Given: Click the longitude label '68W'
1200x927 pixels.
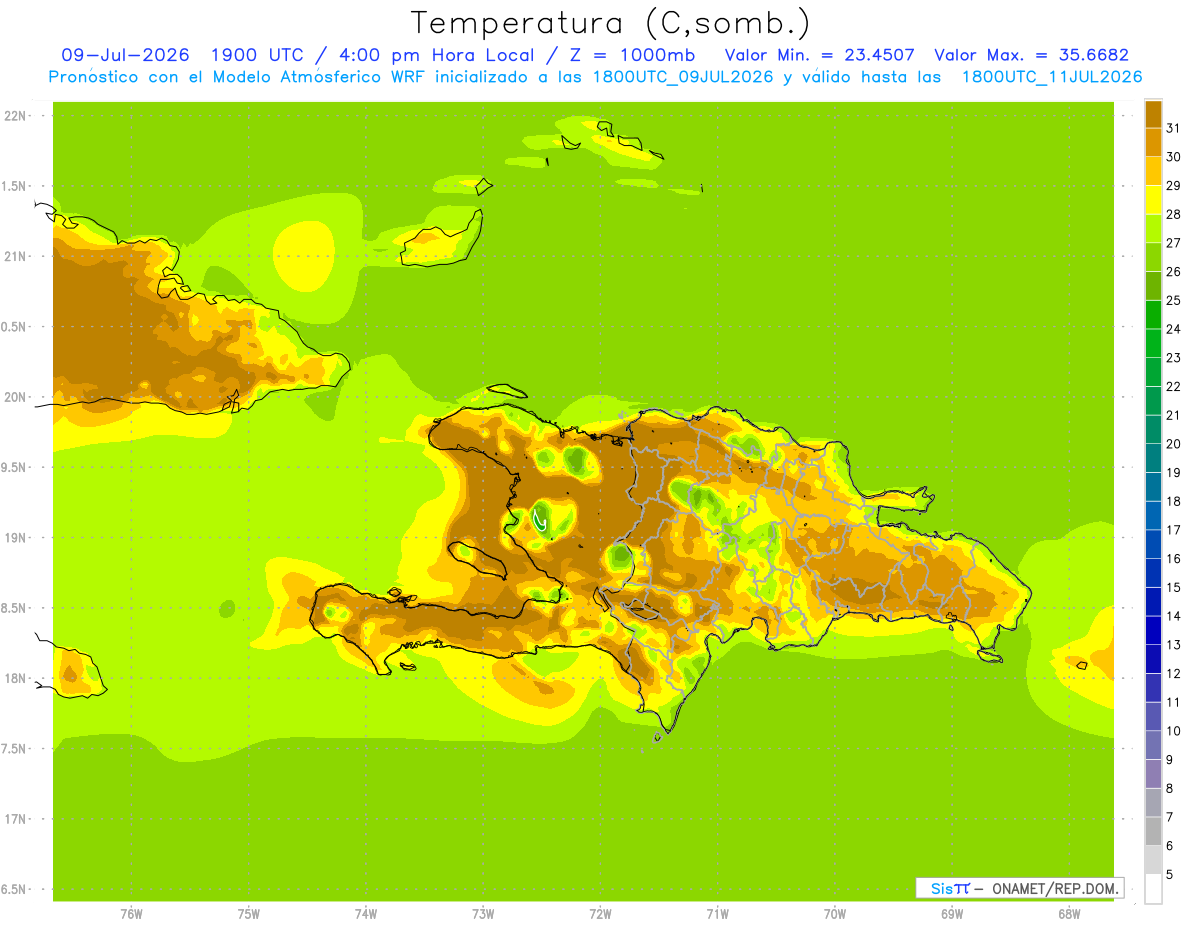Looking at the screenshot, I should coord(1069,914).
